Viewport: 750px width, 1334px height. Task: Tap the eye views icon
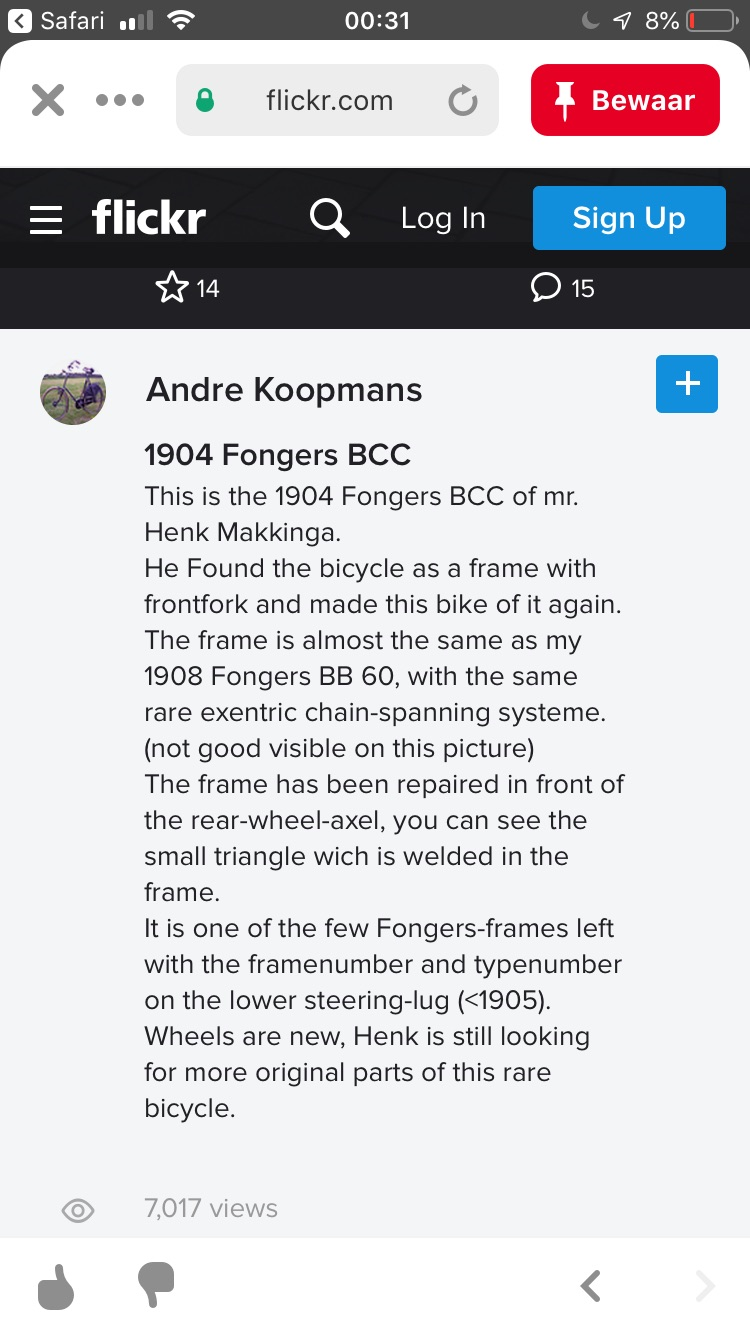78,1211
